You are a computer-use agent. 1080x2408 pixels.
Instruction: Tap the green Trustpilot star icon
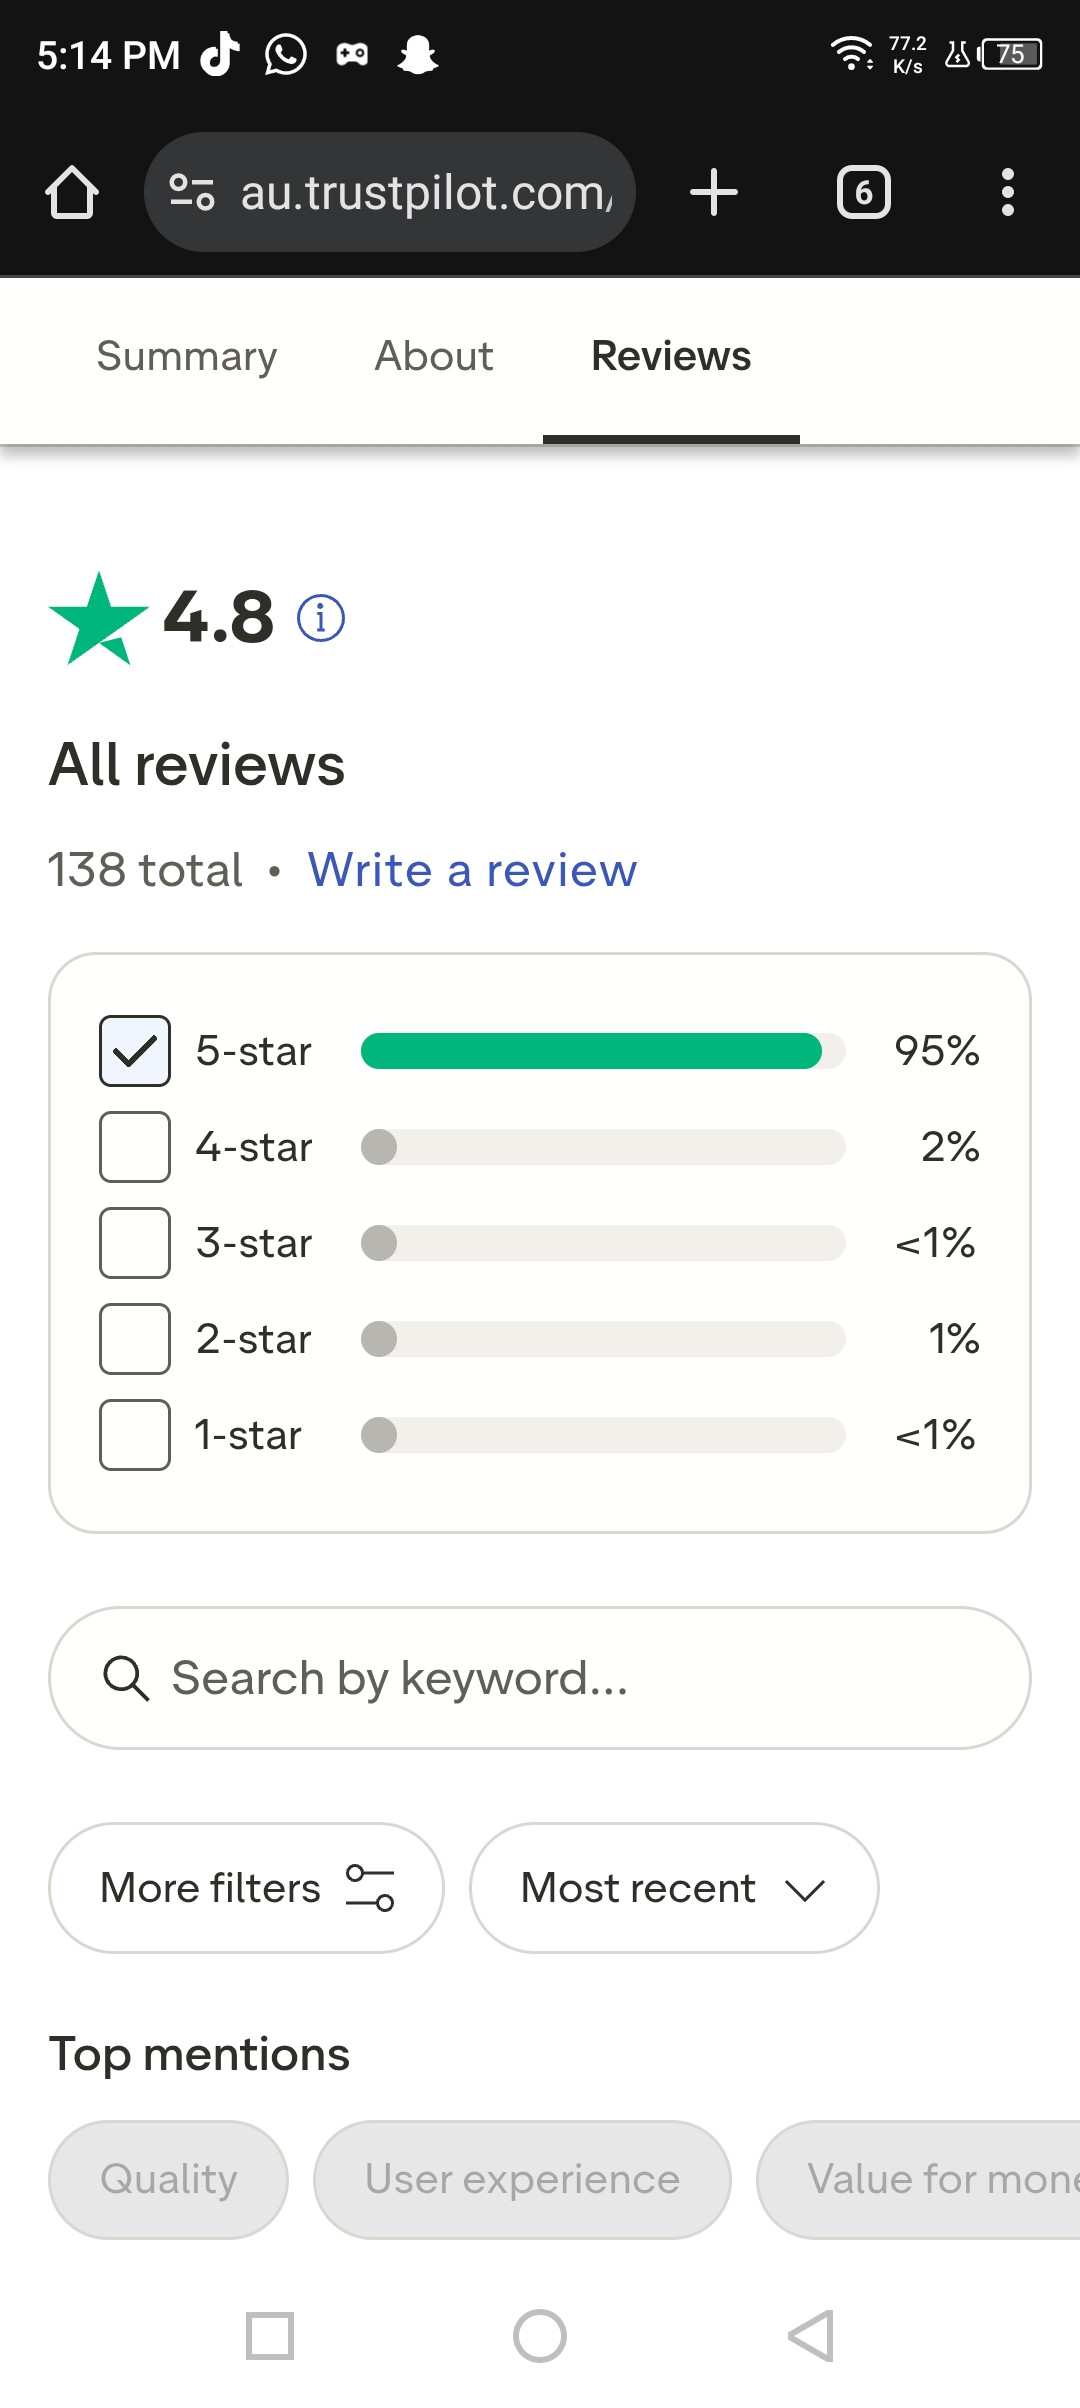pos(98,619)
